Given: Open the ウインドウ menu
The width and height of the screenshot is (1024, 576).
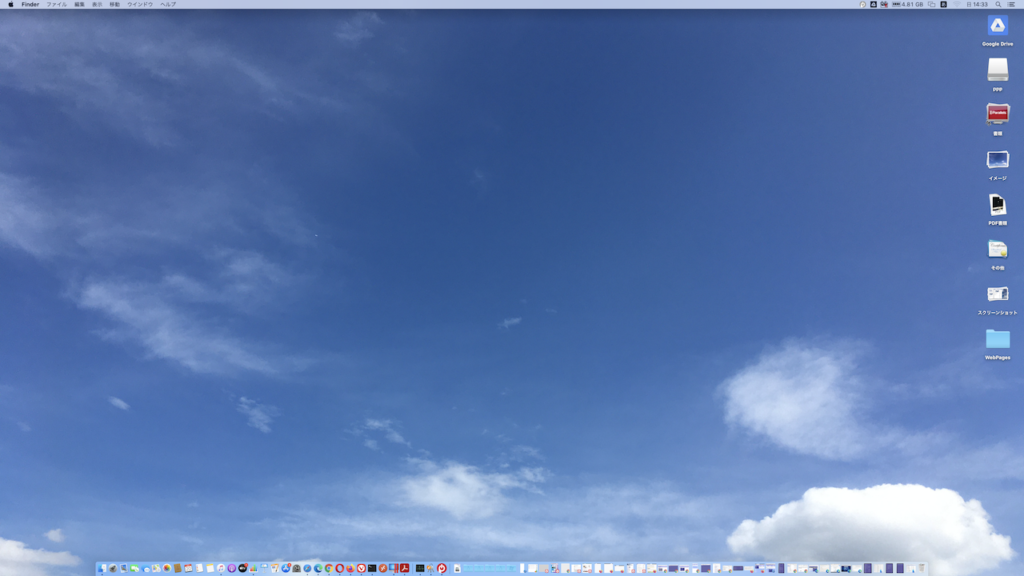Looking at the screenshot, I should coord(140,4).
